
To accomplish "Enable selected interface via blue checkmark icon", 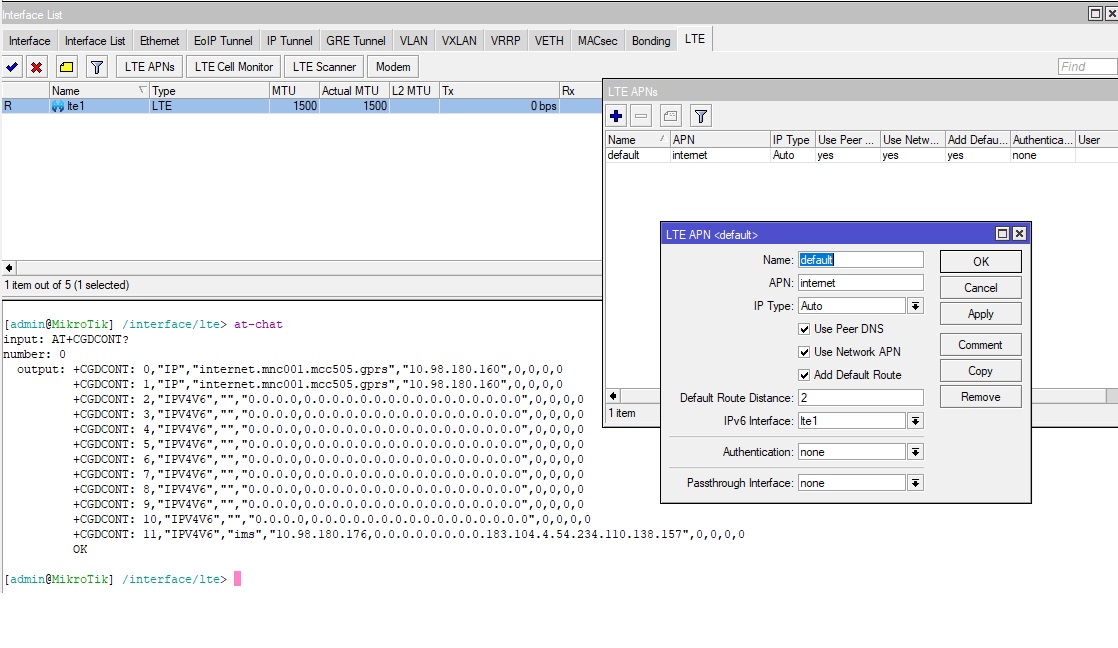I will pyautogui.click(x=13, y=66).
